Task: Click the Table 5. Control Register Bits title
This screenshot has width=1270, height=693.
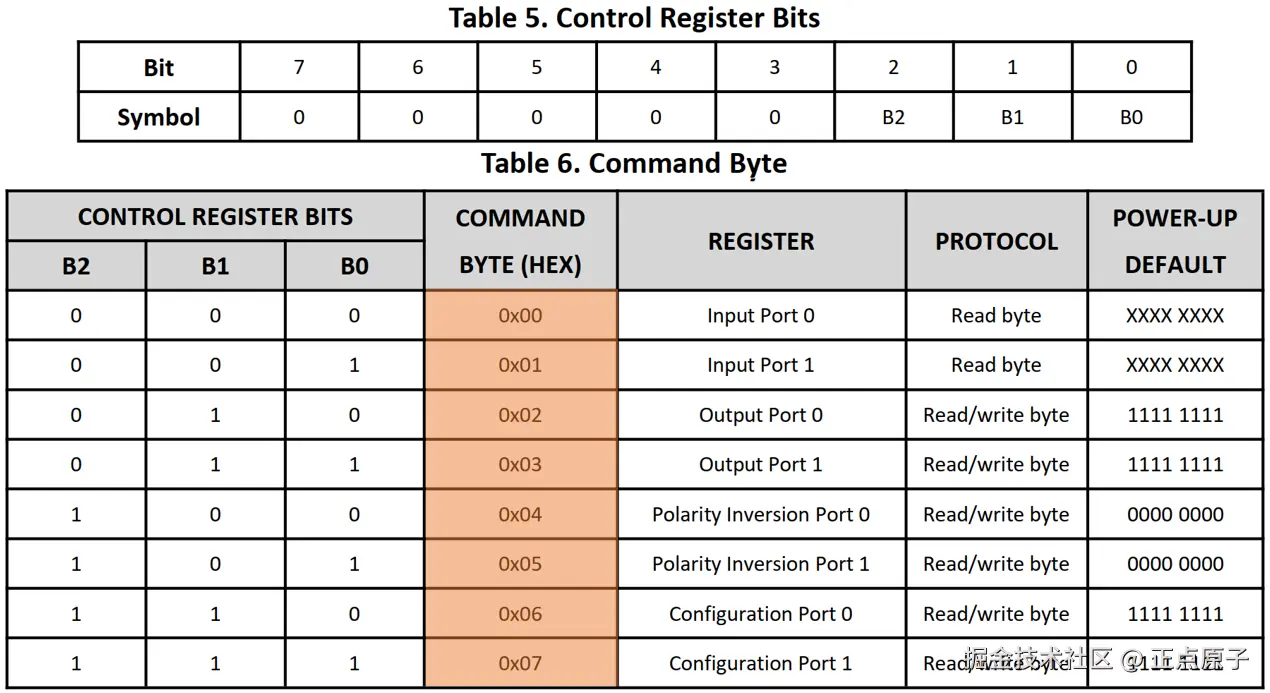Action: [x=634, y=18]
